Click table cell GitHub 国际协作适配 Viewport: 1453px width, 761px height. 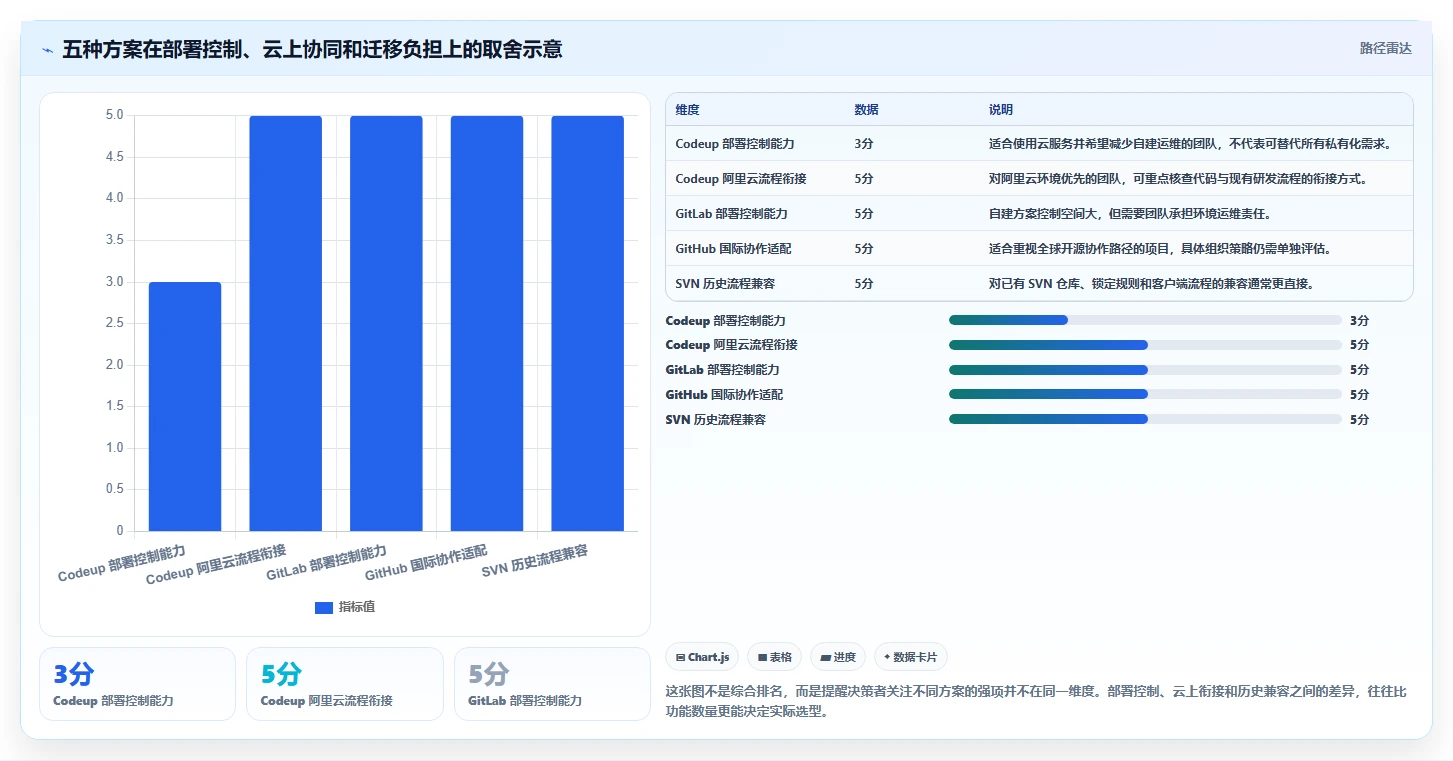[x=734, y=249]
